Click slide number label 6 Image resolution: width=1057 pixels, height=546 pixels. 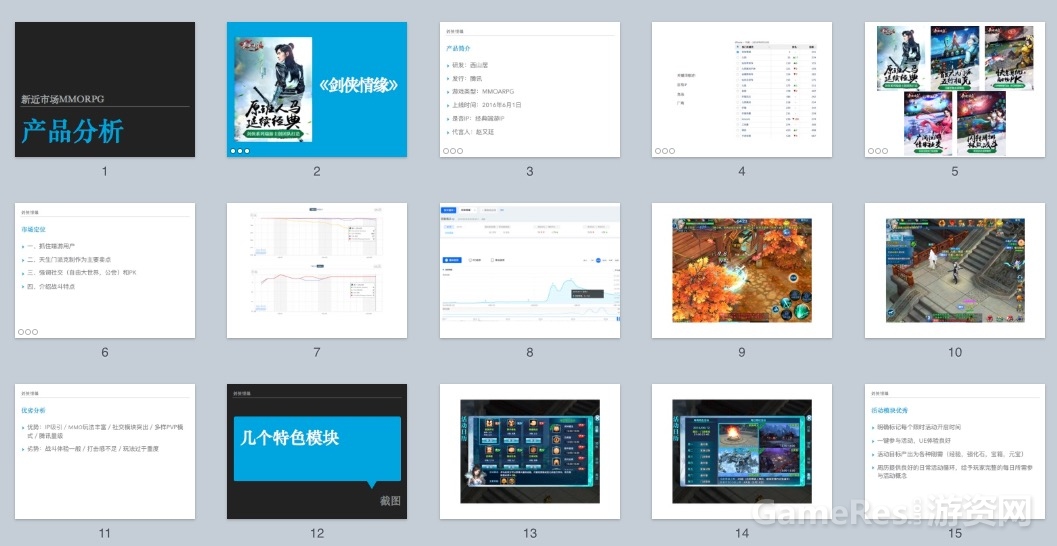point(104,352)
